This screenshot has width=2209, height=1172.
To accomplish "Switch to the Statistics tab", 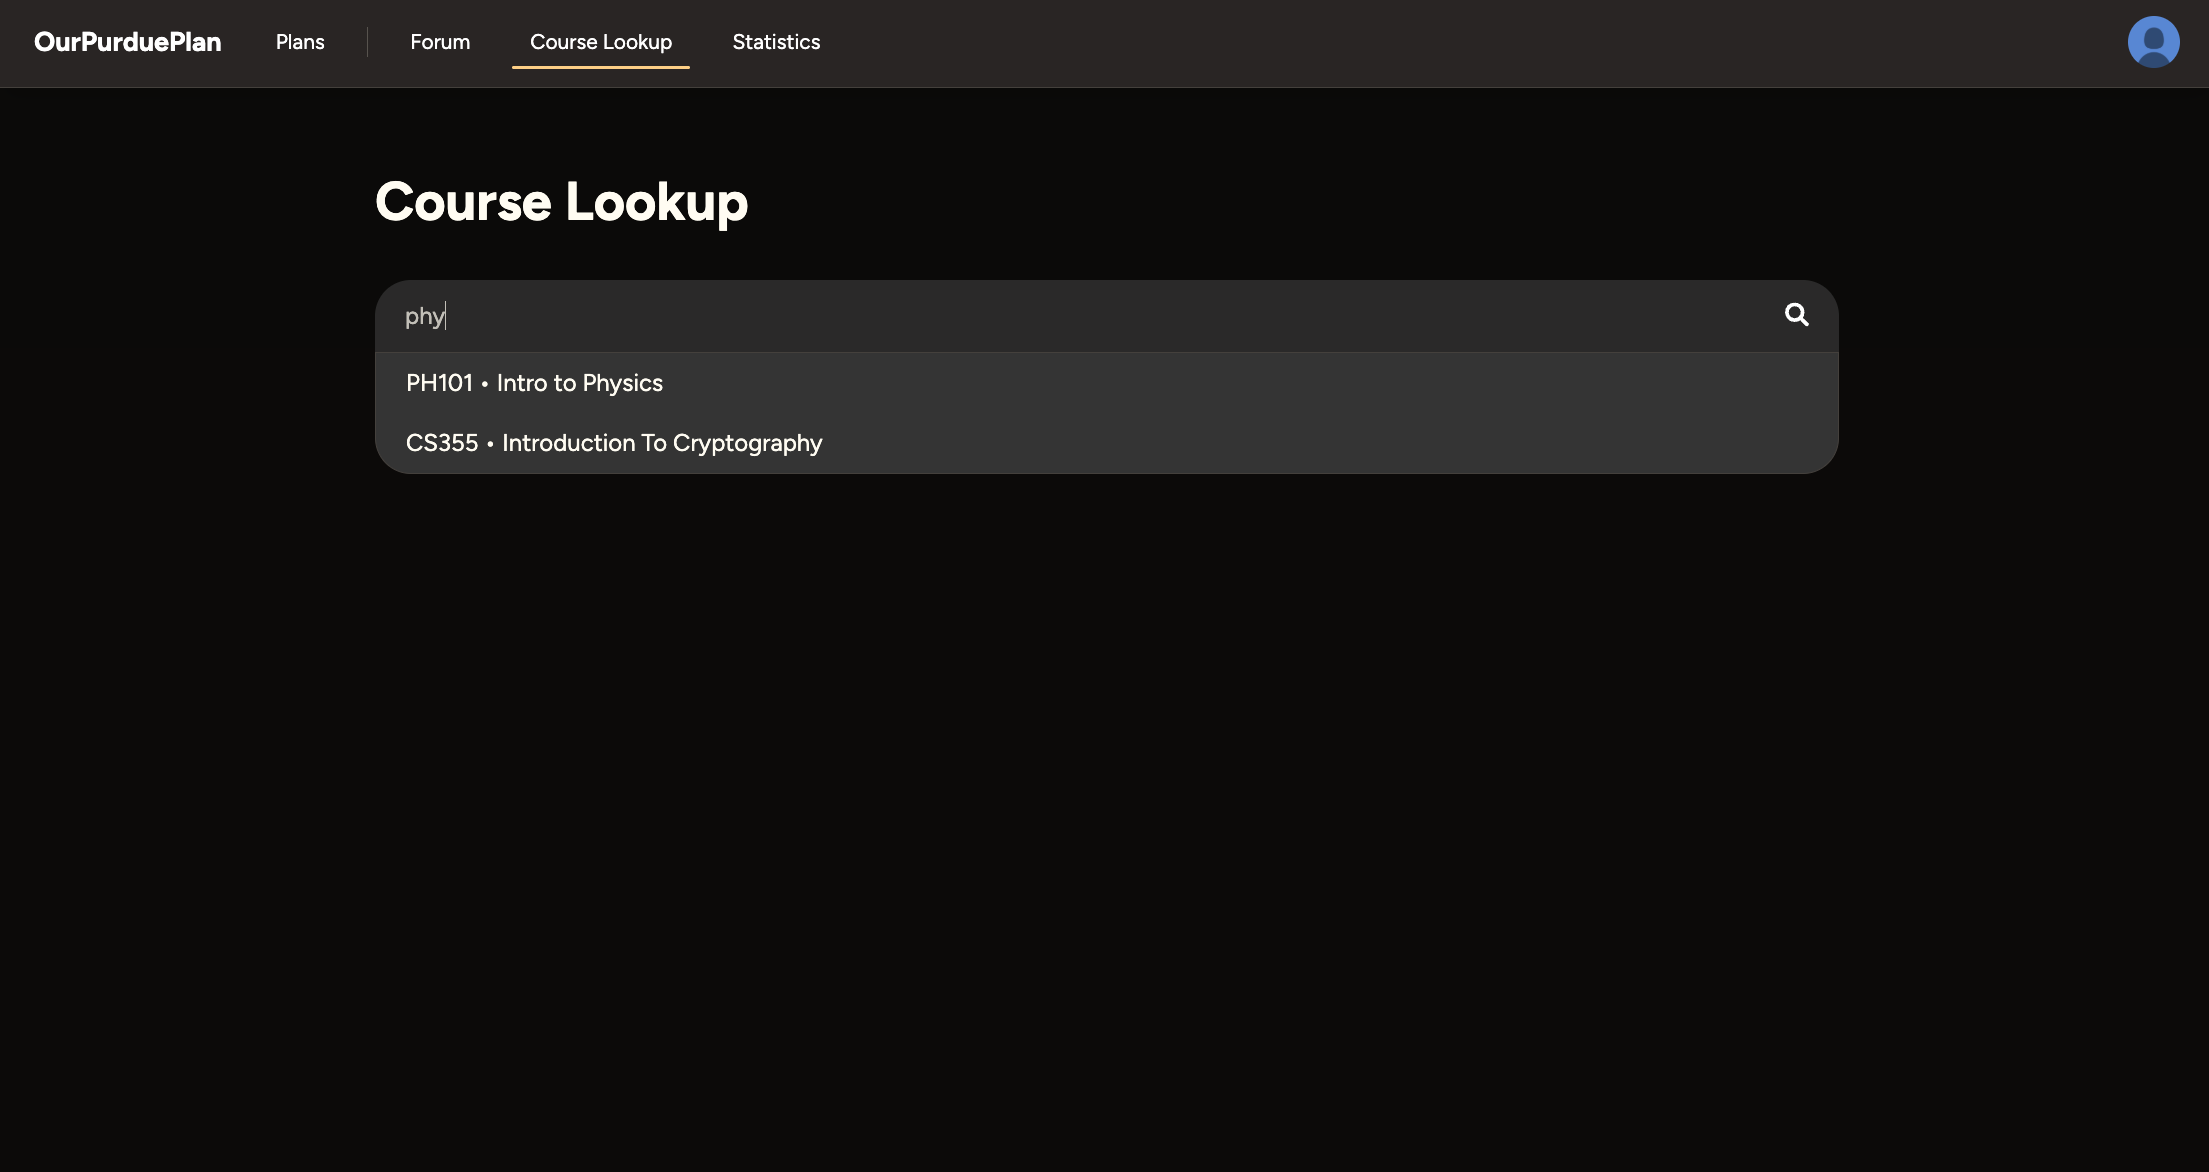I will pos(776,42).
